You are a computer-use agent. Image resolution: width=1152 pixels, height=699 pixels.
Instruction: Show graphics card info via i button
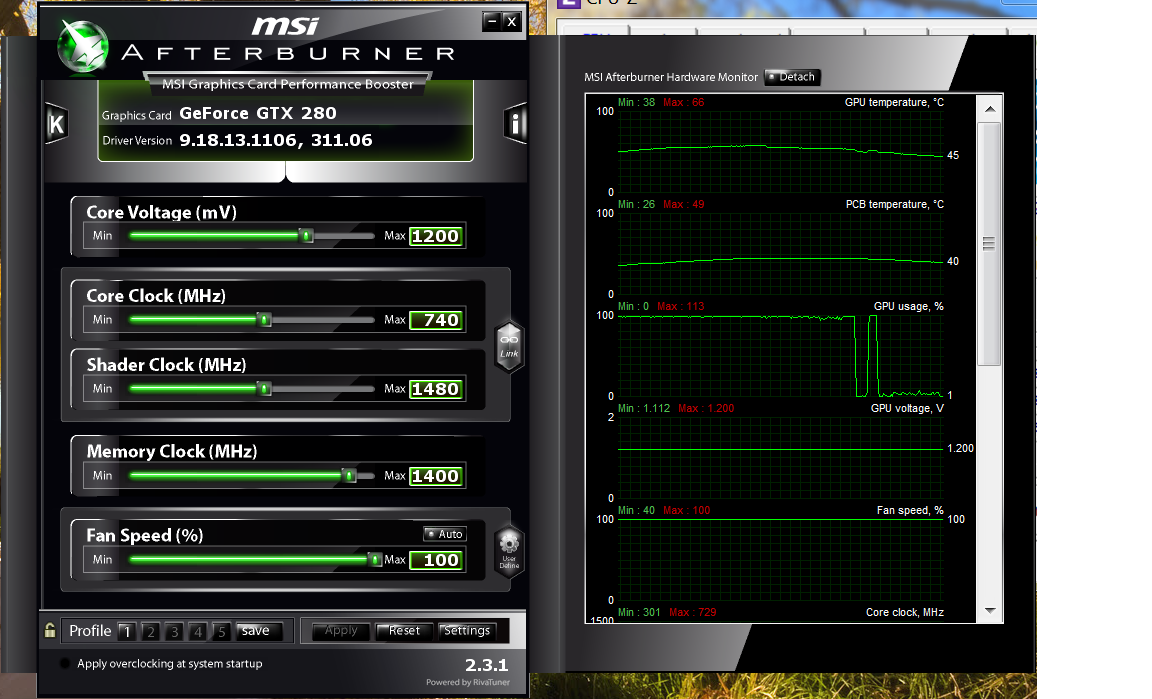[x=515, y=123]
